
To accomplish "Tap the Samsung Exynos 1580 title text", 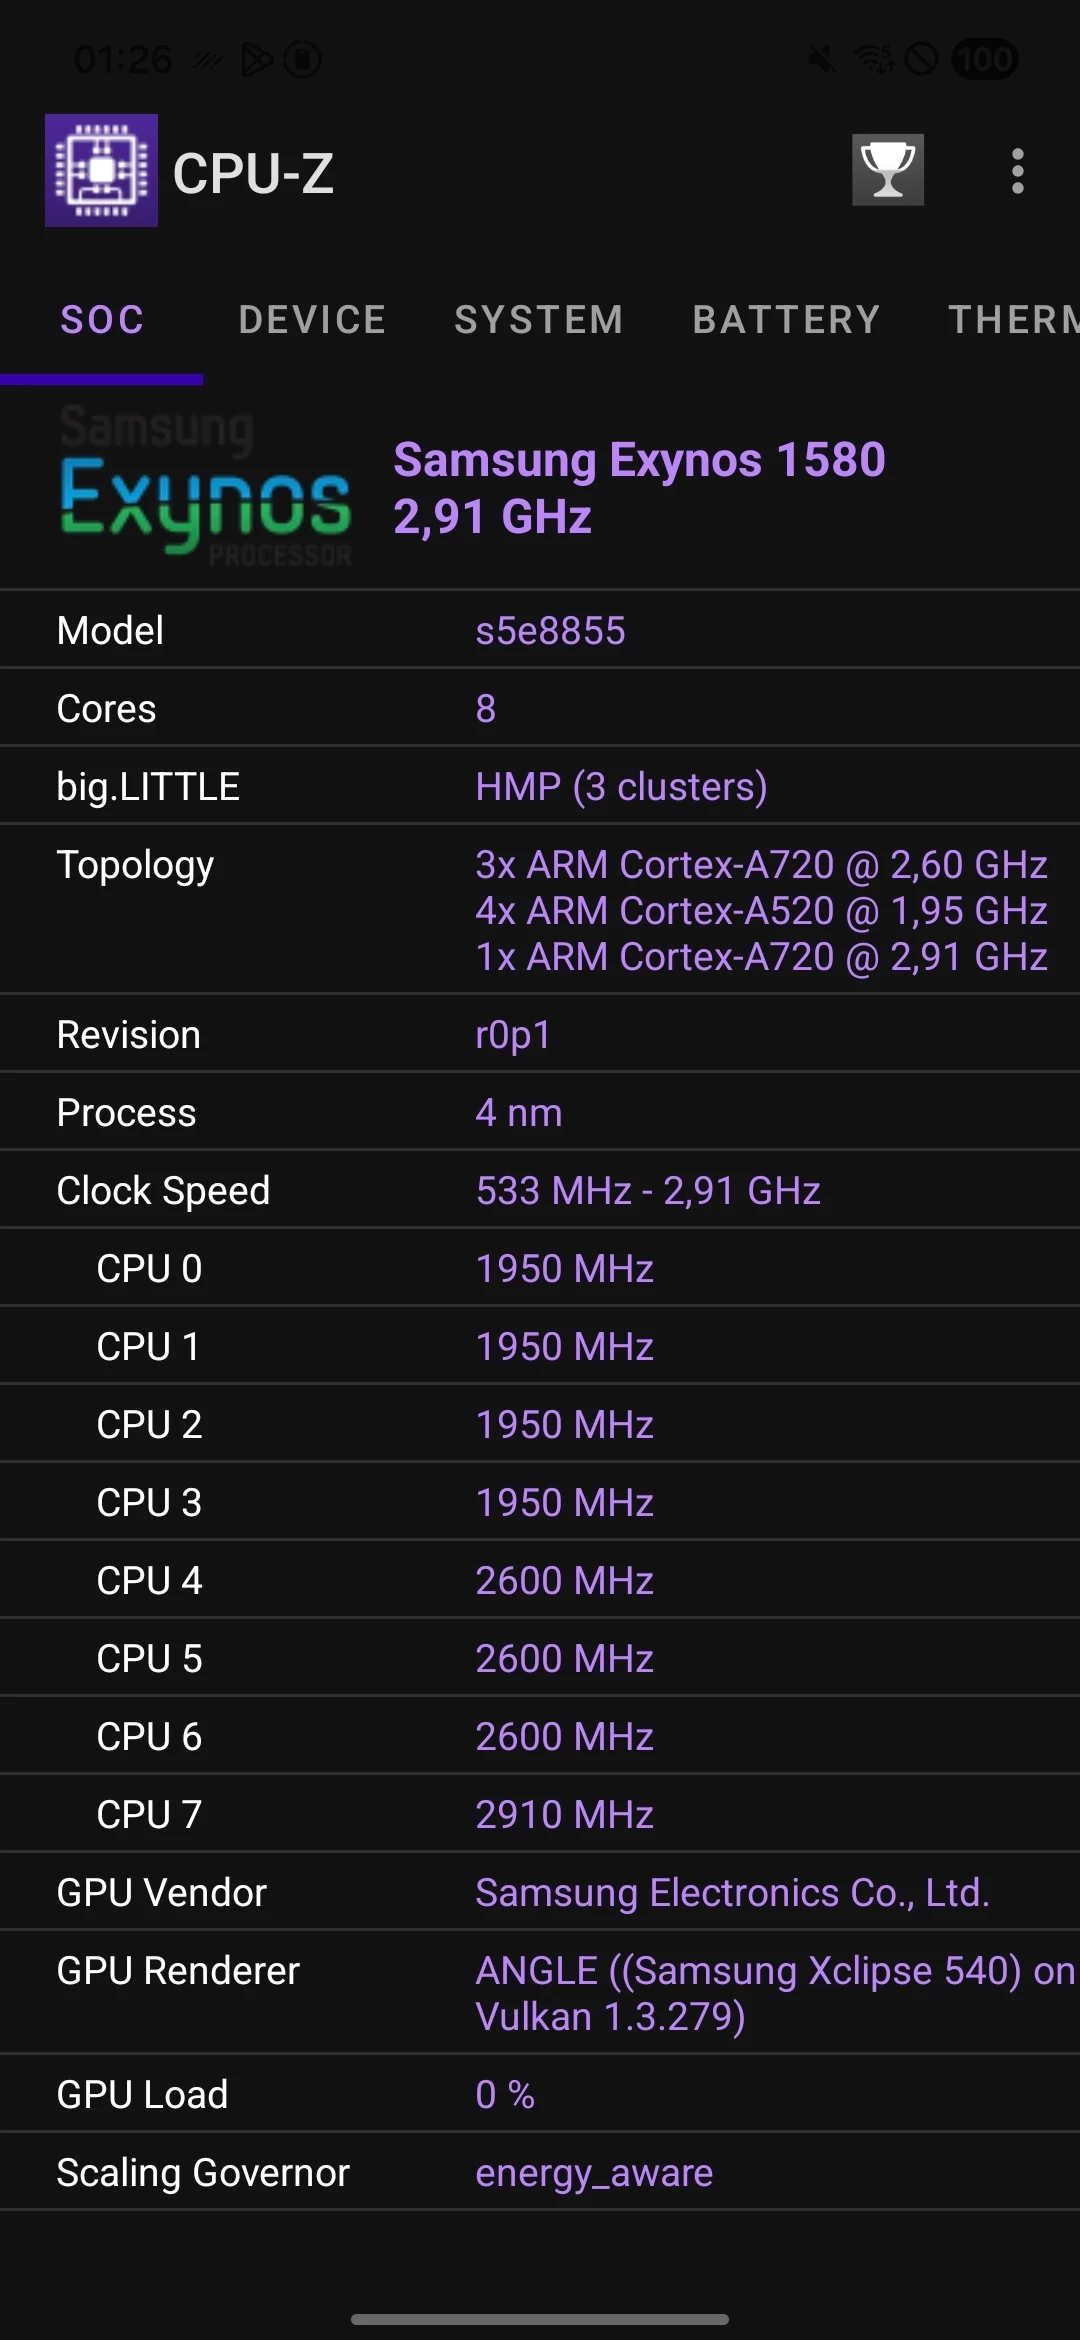I will pos(639,461).
